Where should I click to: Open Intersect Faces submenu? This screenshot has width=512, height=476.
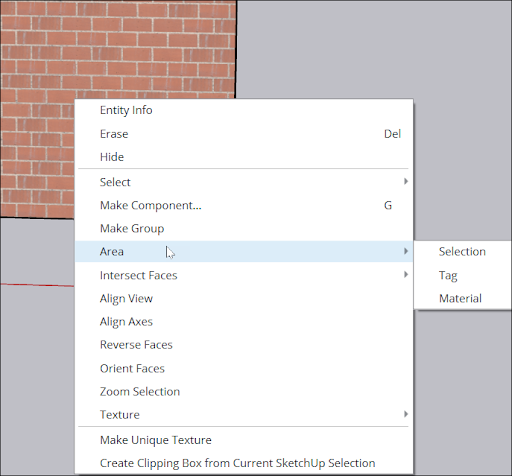pos(244,275)
